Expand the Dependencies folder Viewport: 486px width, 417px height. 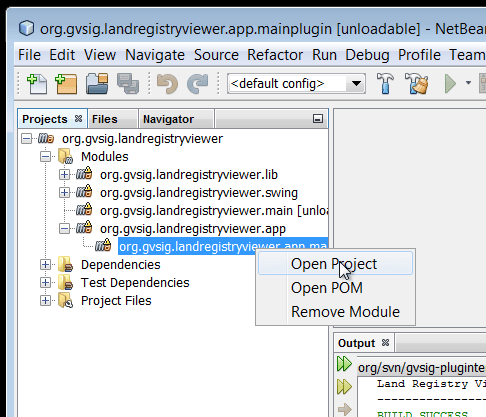(x=45, y=264)
